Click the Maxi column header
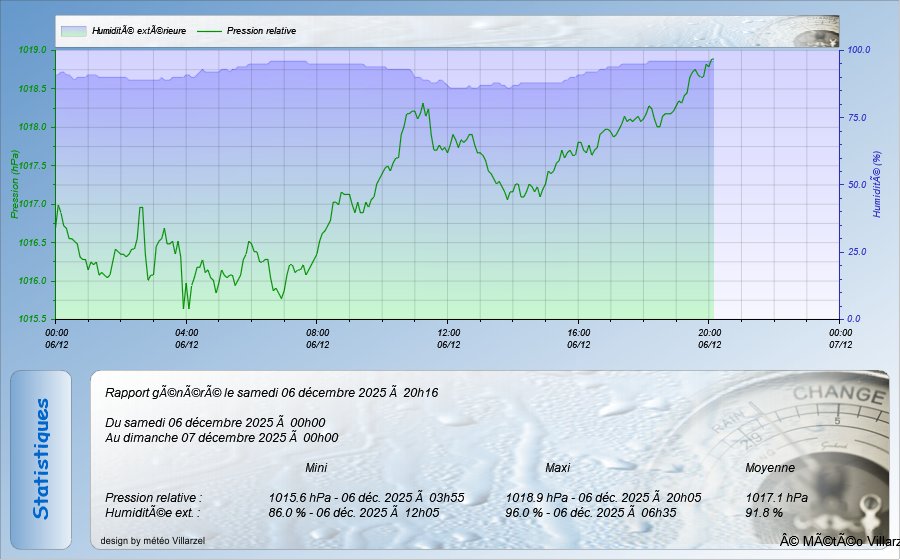This screenshot has width=900, height=560. [557, 468]
